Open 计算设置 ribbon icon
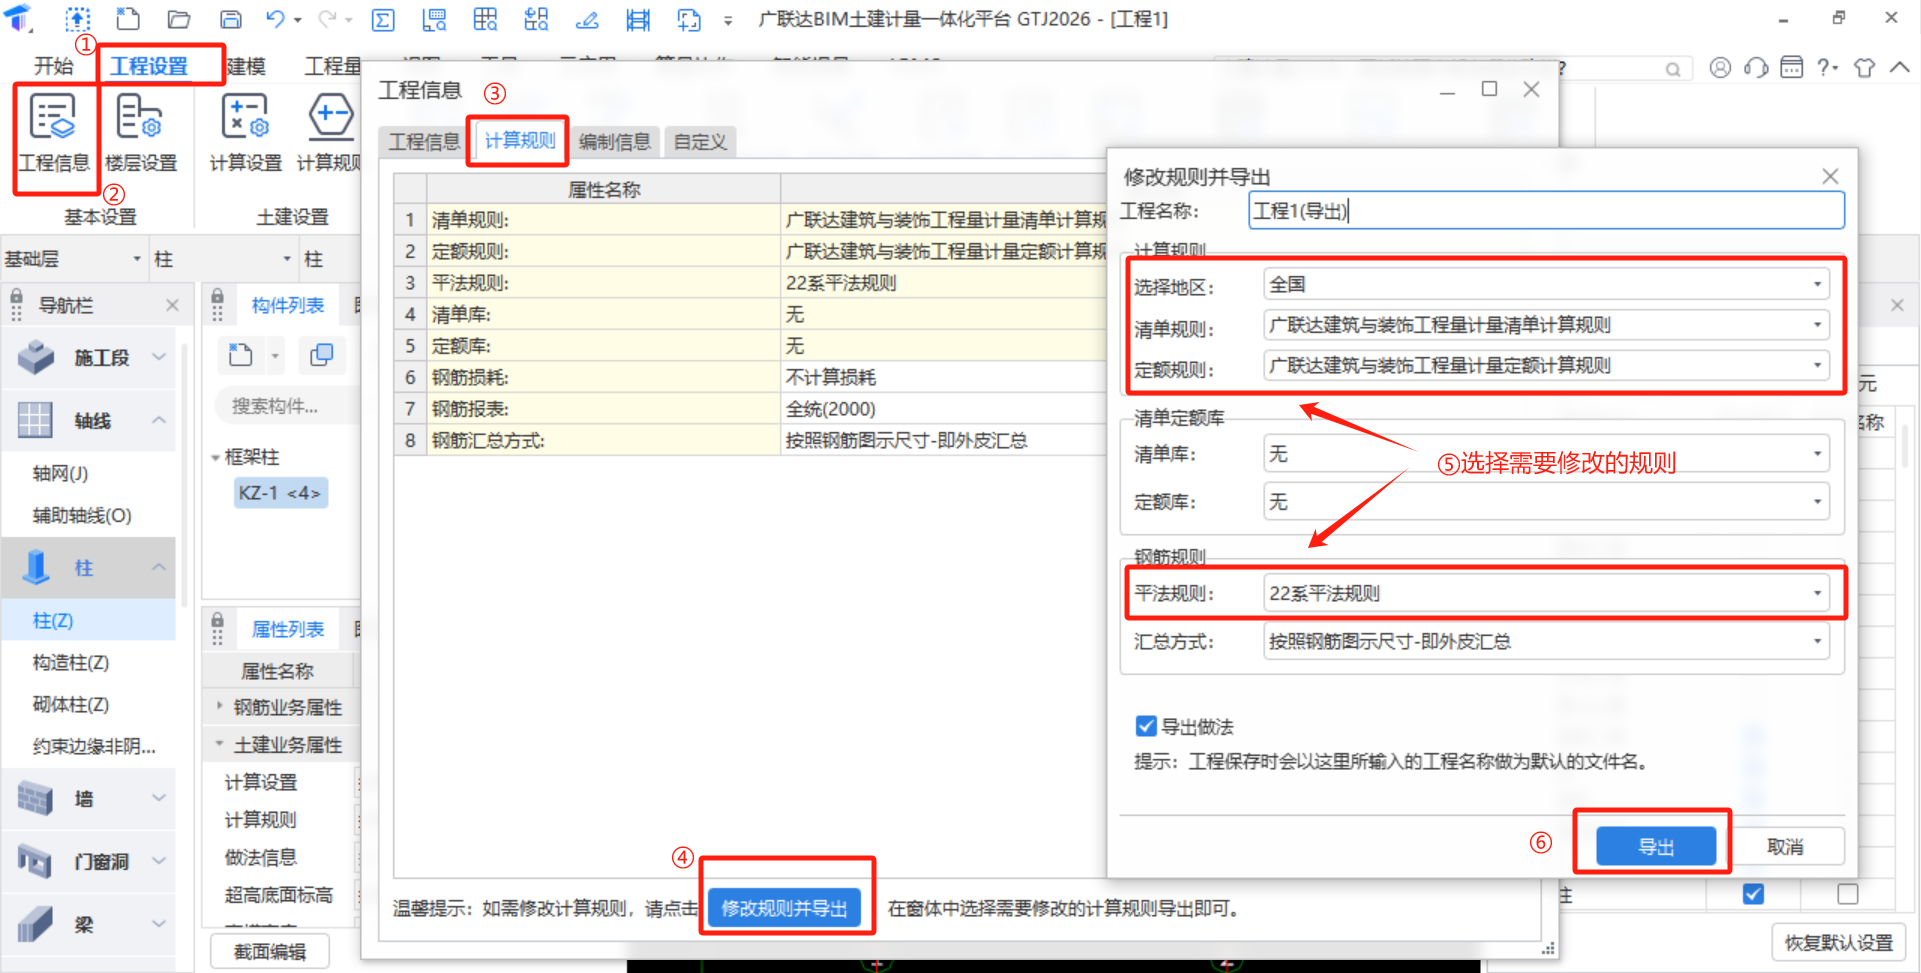1921x973 pixels. pos(245,133)
